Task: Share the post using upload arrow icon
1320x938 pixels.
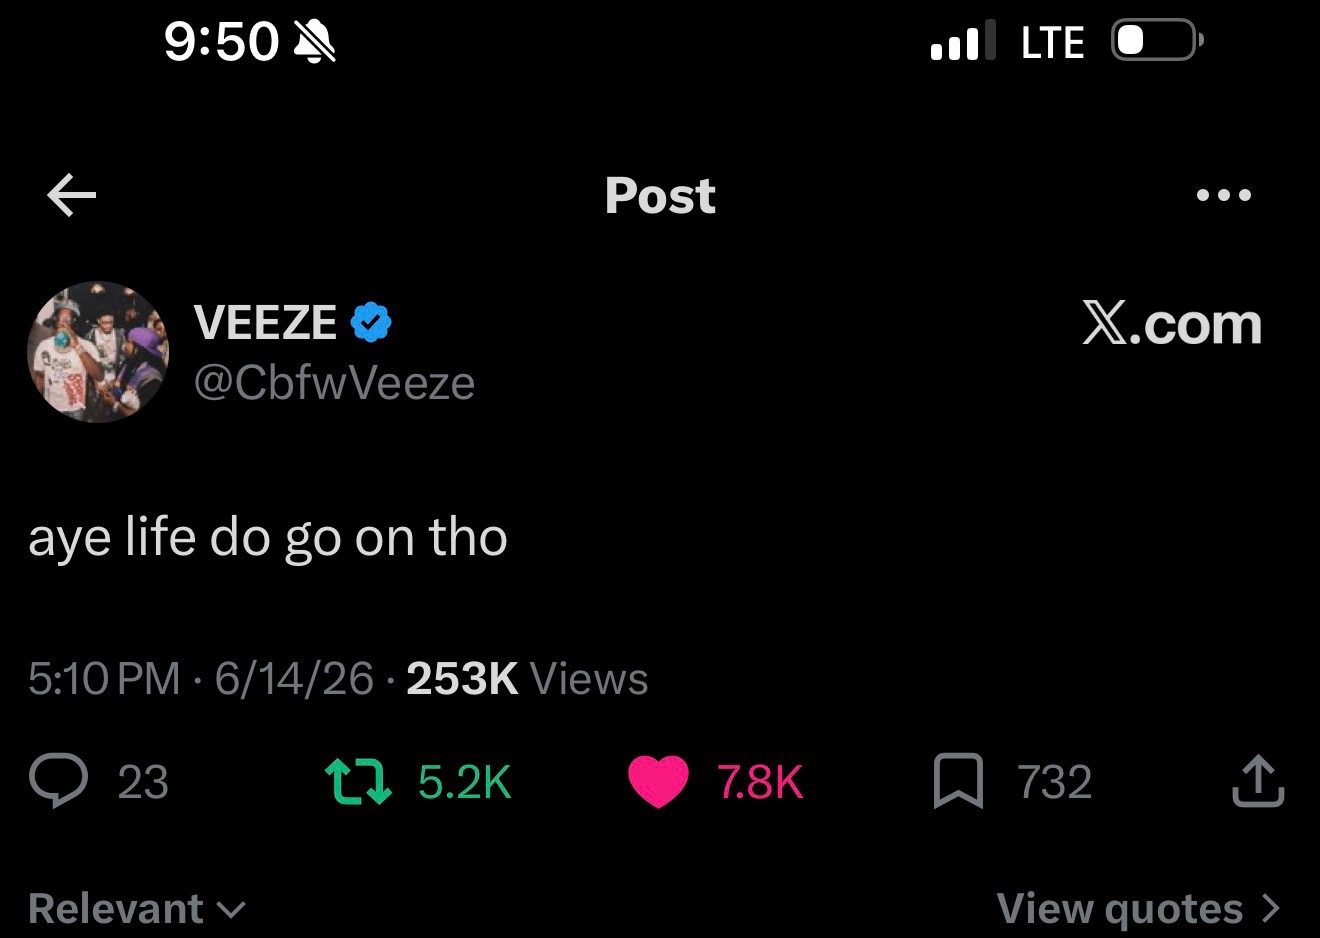Action: (x=1257, y=781)
